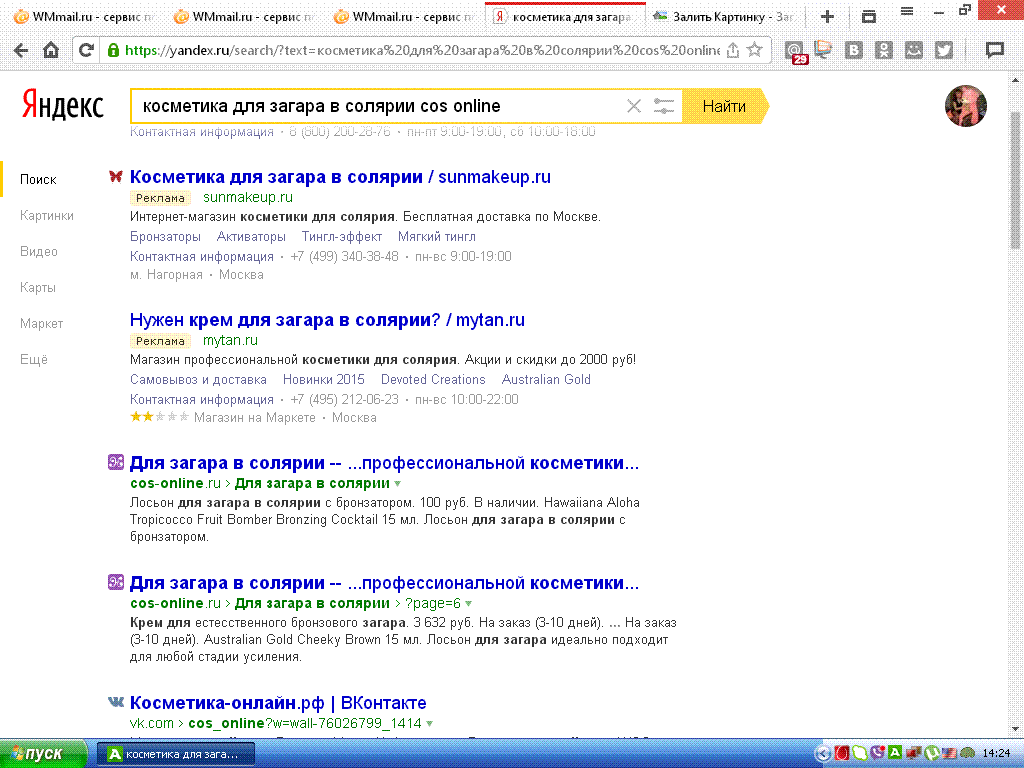Open Видео in the left sidebar
The height and width of the screenshot is (768, 1024).
(39, 251)
